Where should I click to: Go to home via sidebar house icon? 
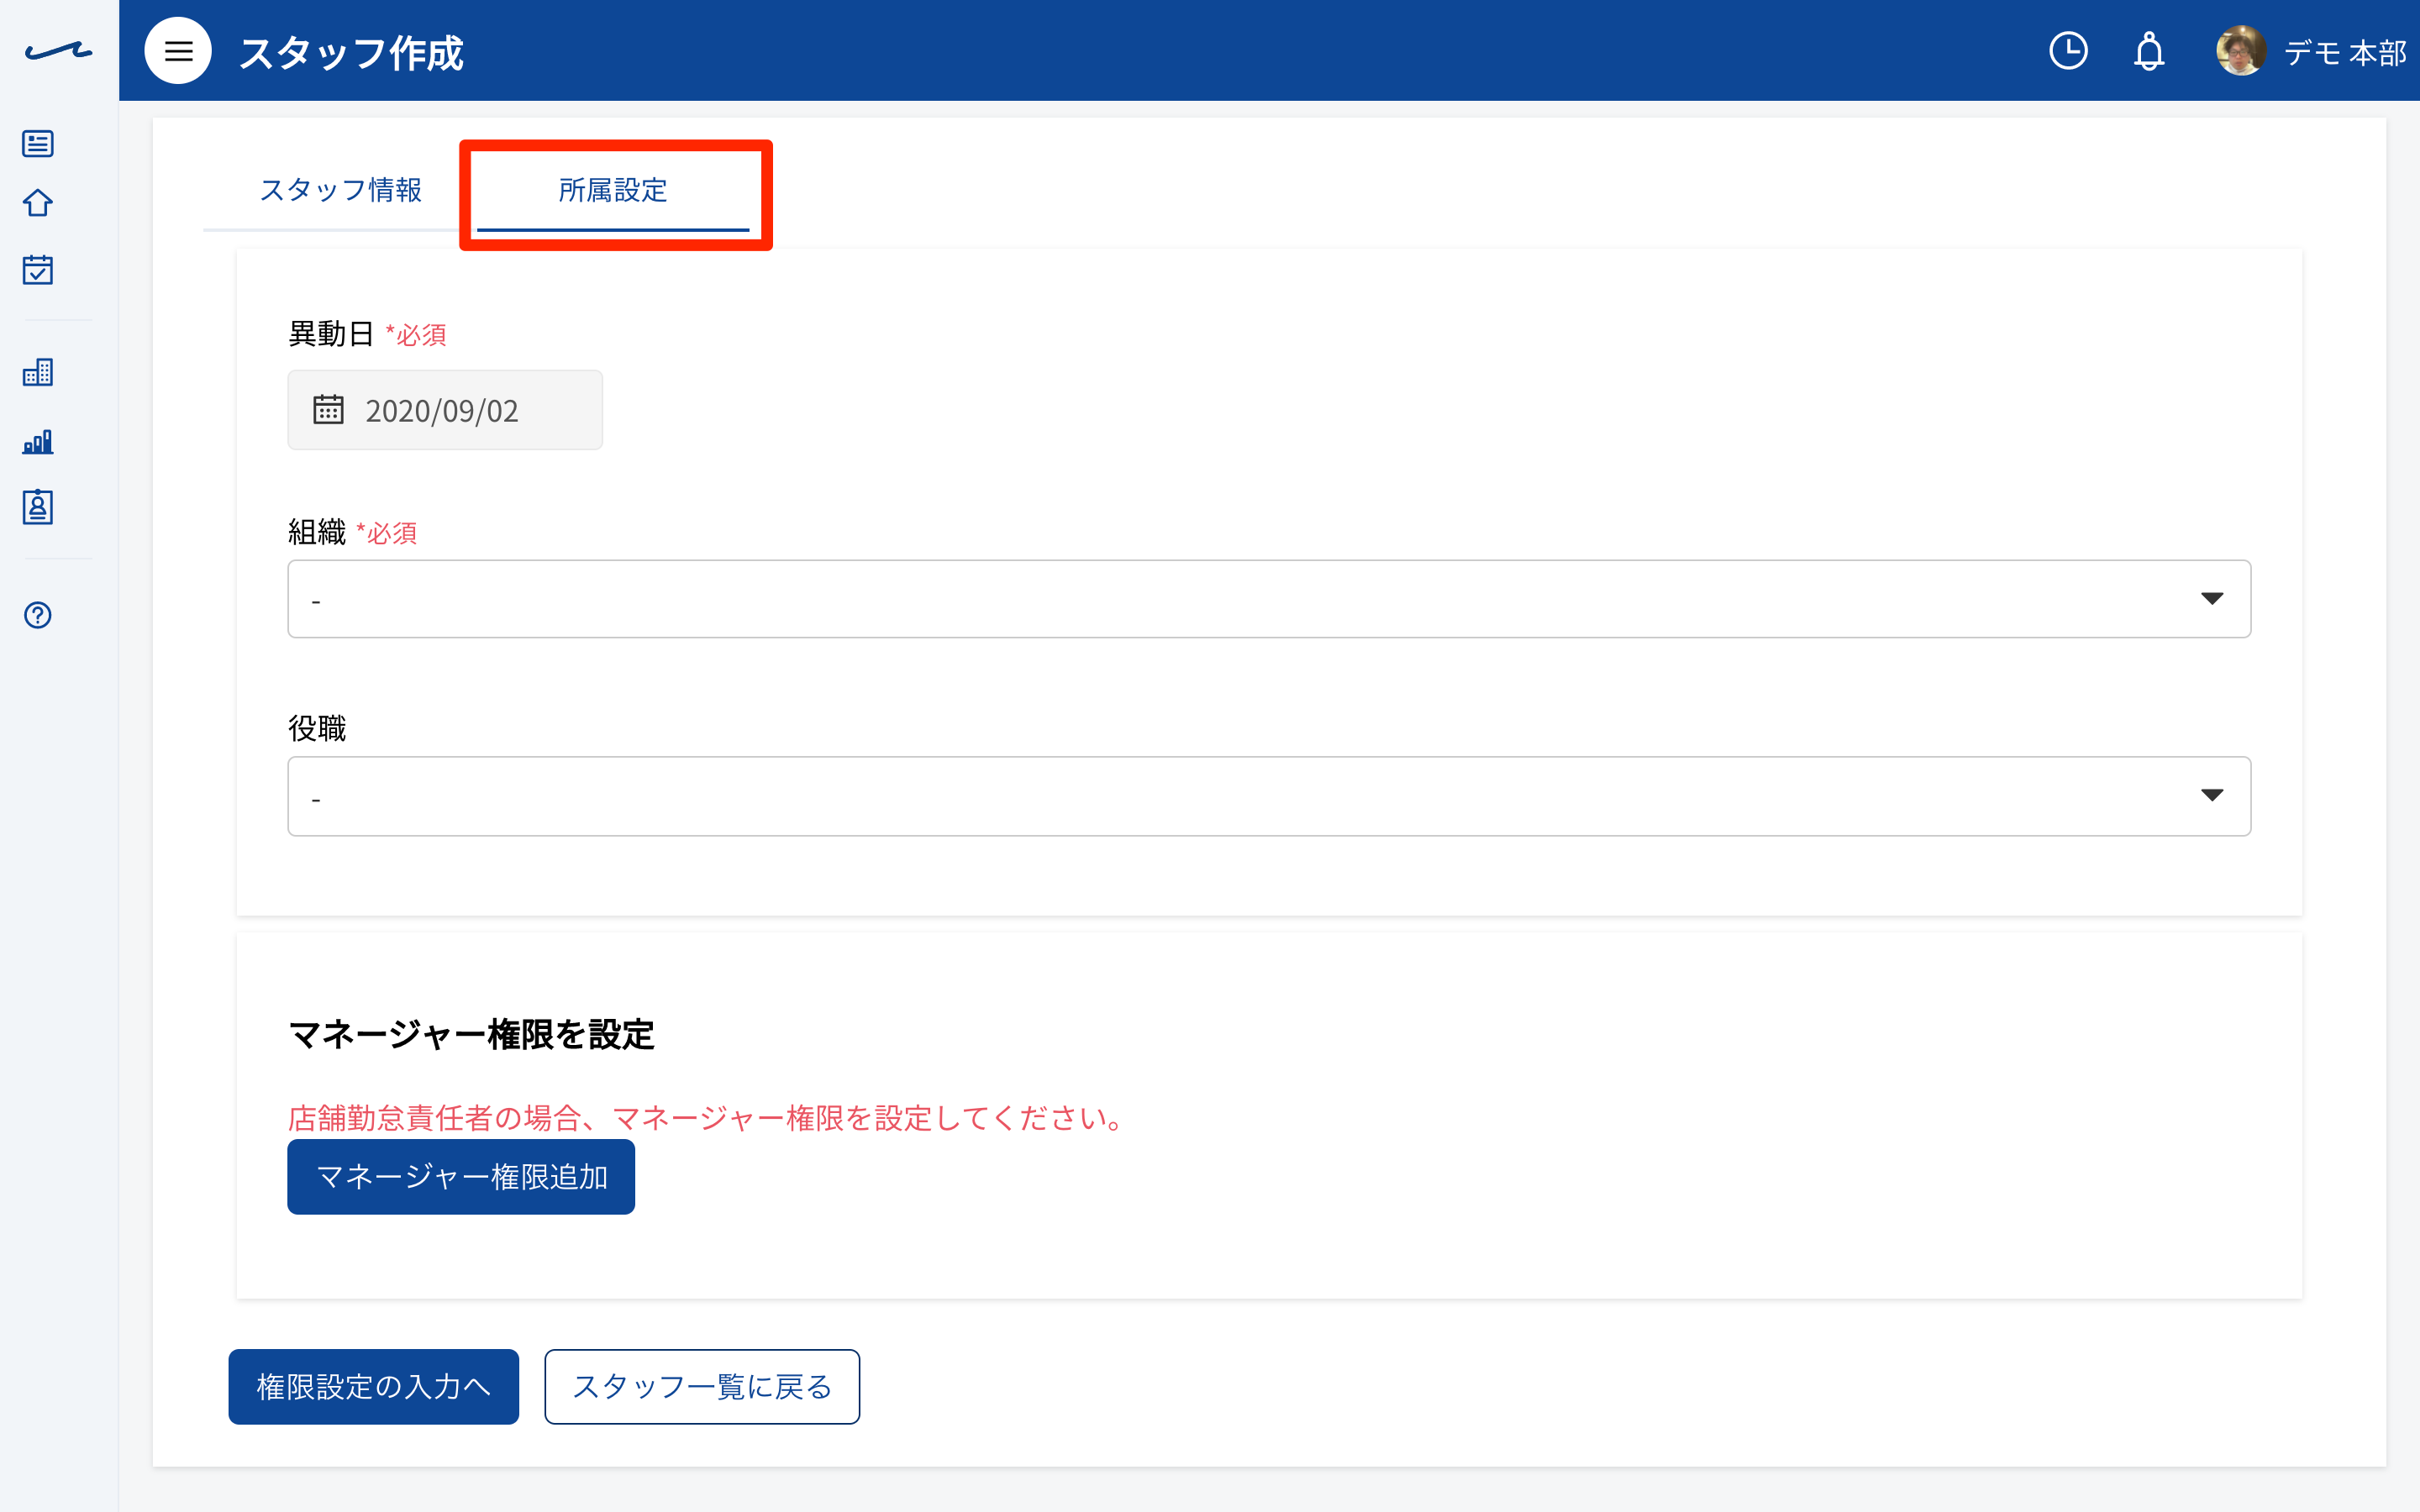(38, 203)
